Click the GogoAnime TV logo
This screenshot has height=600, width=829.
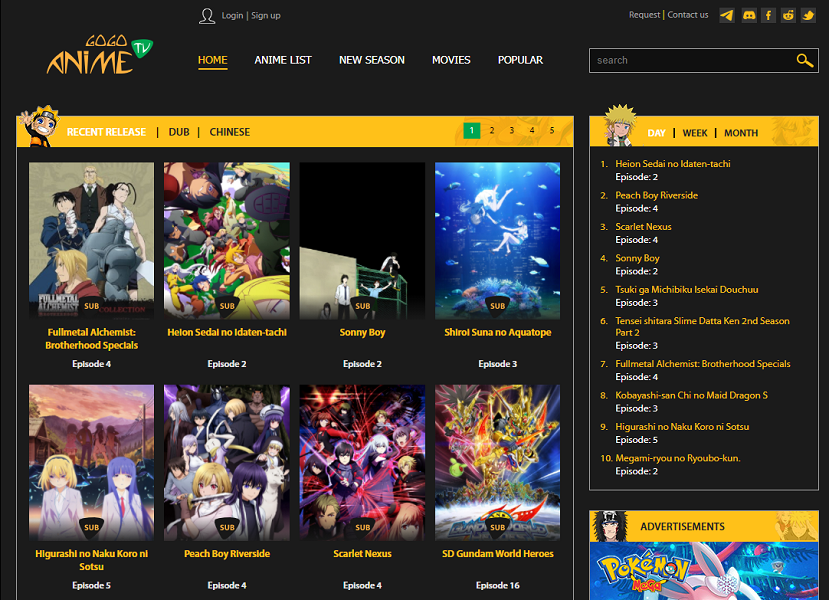pyautogui.click(x=99, y=55)
